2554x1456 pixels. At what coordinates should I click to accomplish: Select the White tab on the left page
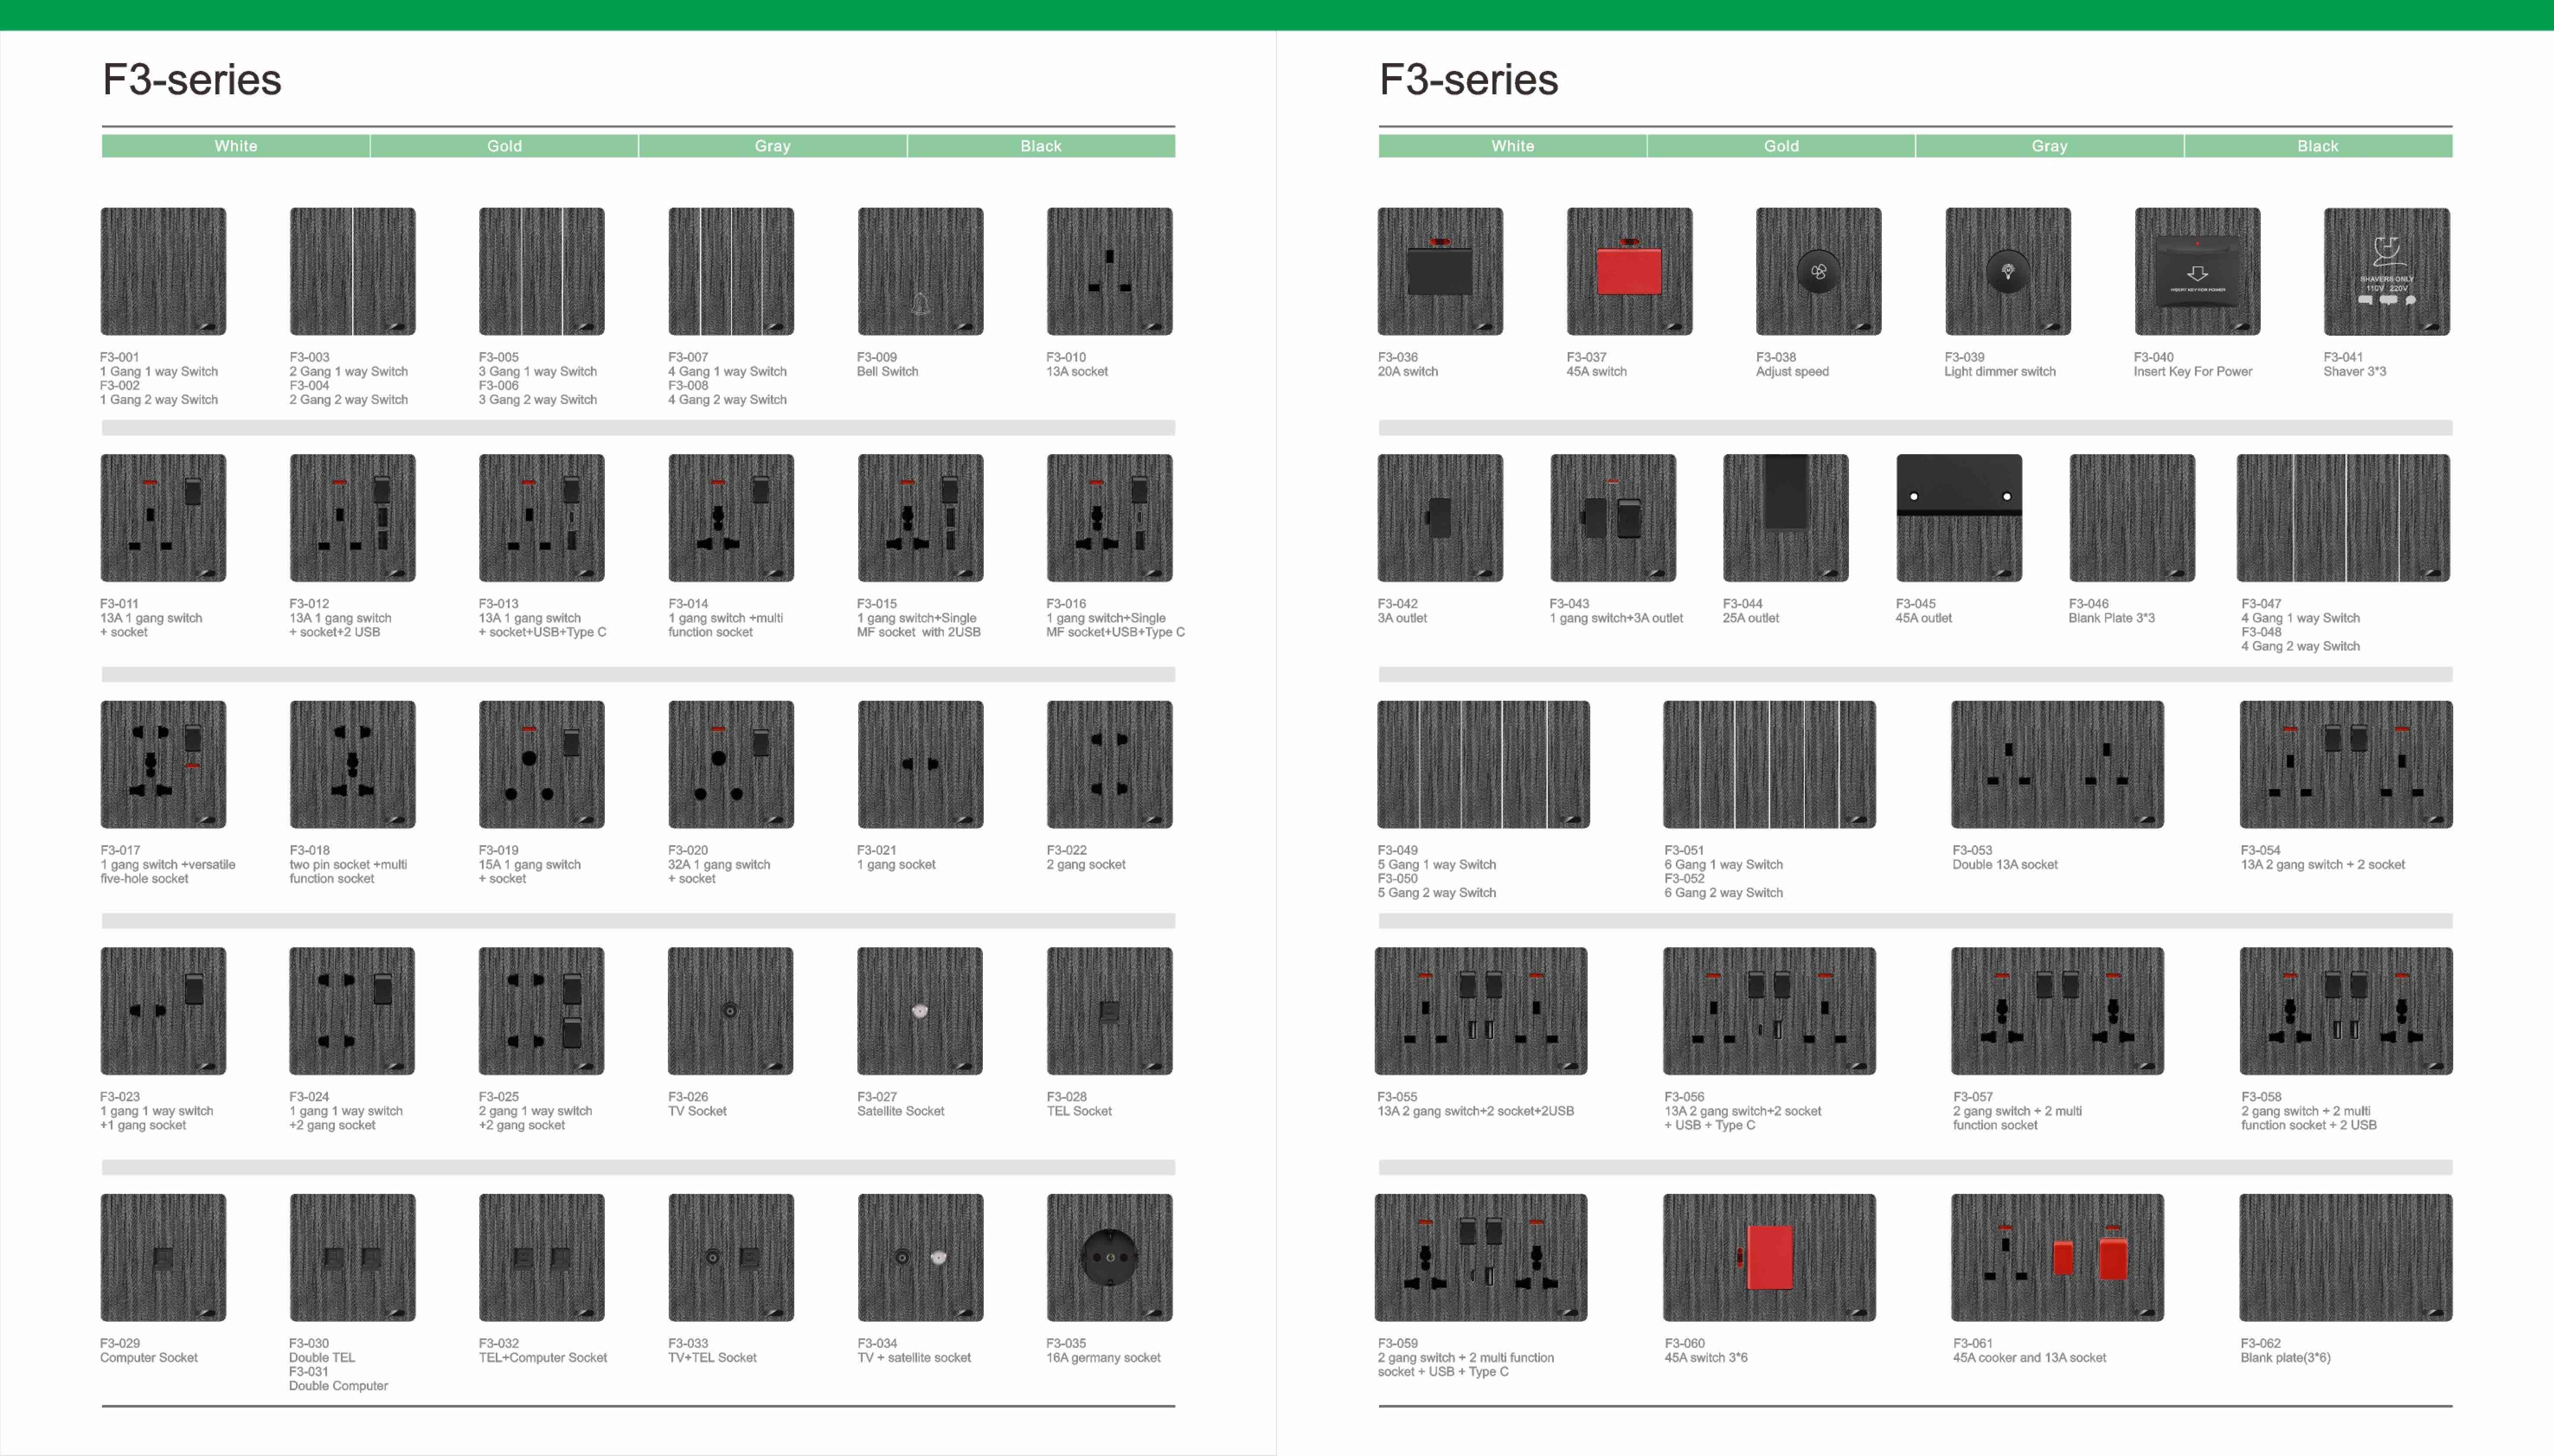pos(236,146)
